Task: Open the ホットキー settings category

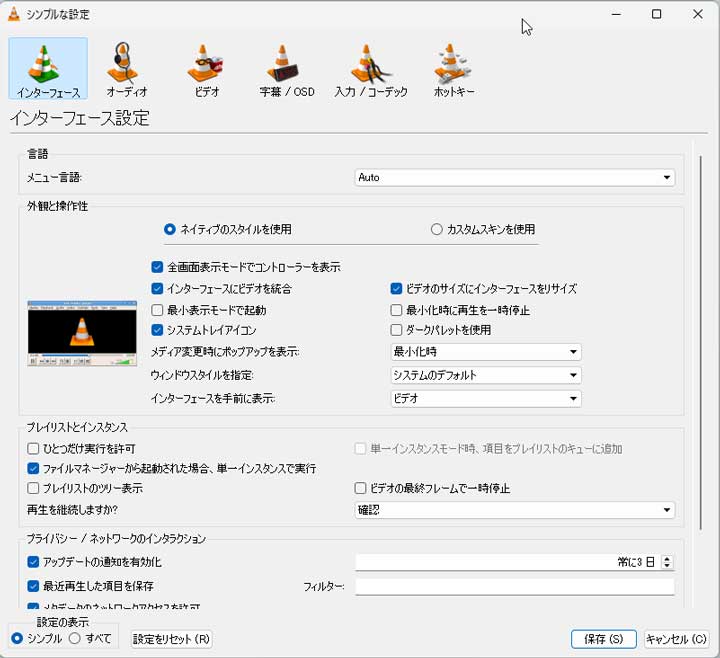Action: tap(454, 68)
